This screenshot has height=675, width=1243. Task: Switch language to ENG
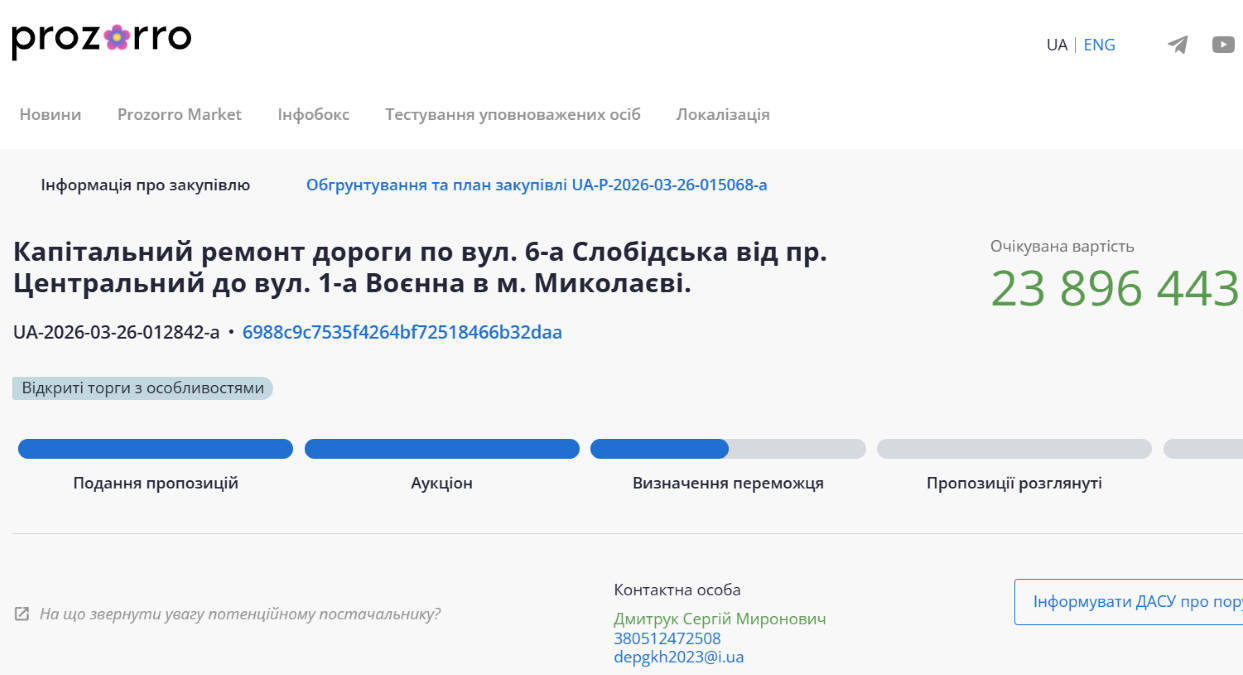point(1099,45)
